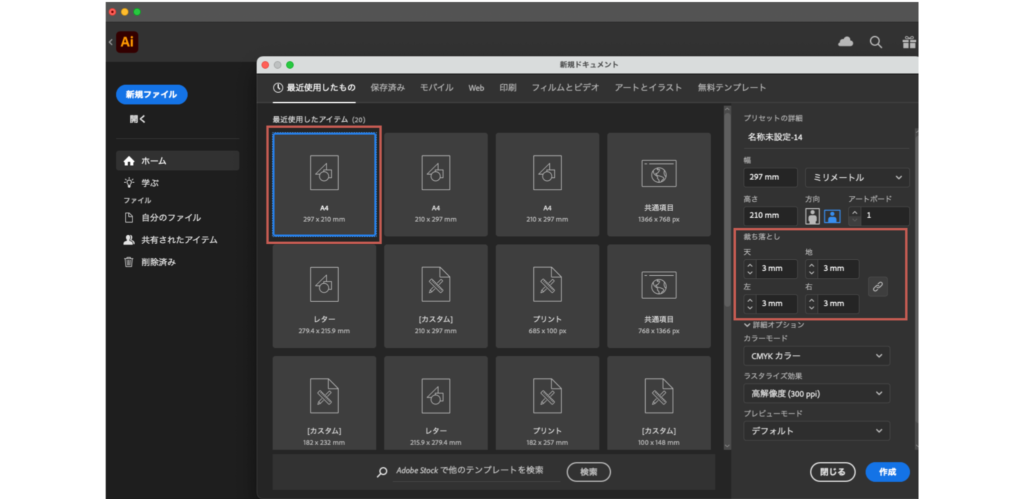Click the search magnifier in the top bar
This screenshot has height=499, width=1024.
click(x=876, y=42)
